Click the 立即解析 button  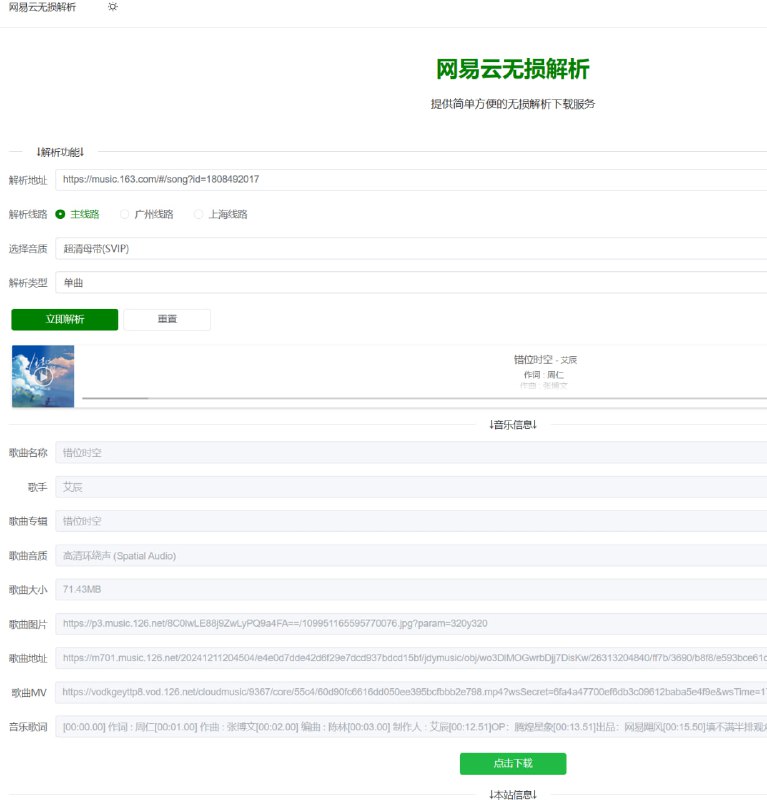coord(65,319)
